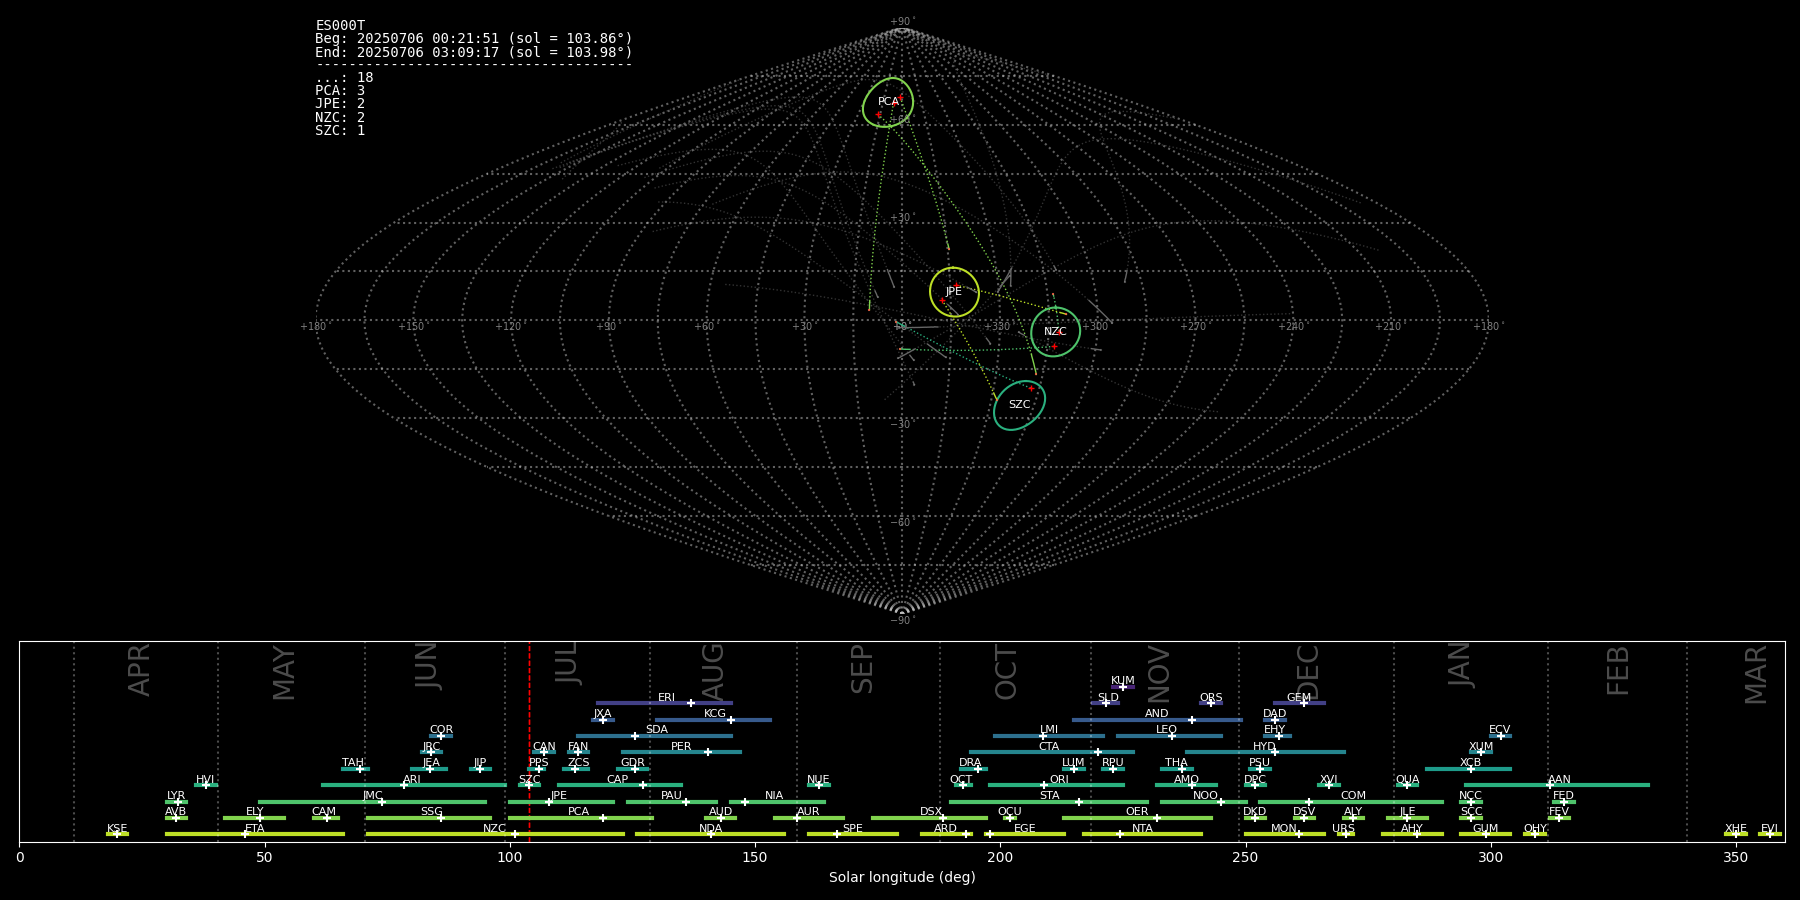Screen dimensions: 1800x900
Task: Click the JUL month label in the timeline
Action: tap(566, 663)
